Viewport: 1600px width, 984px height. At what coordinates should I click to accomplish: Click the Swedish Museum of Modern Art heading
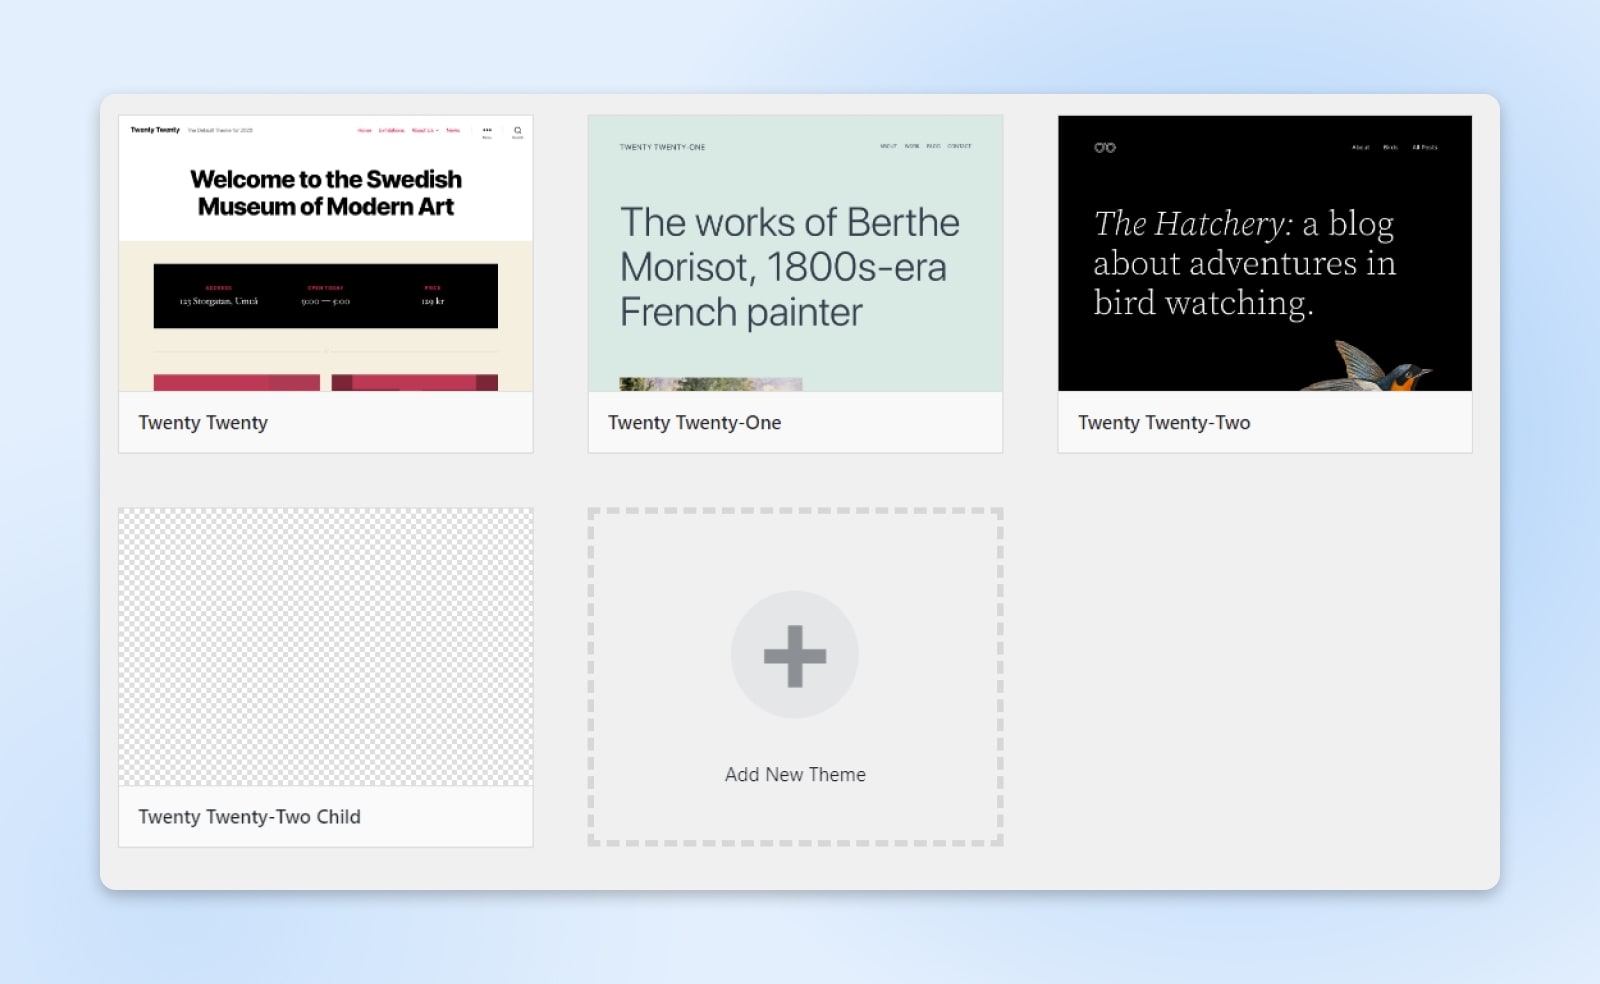point(325,193)
